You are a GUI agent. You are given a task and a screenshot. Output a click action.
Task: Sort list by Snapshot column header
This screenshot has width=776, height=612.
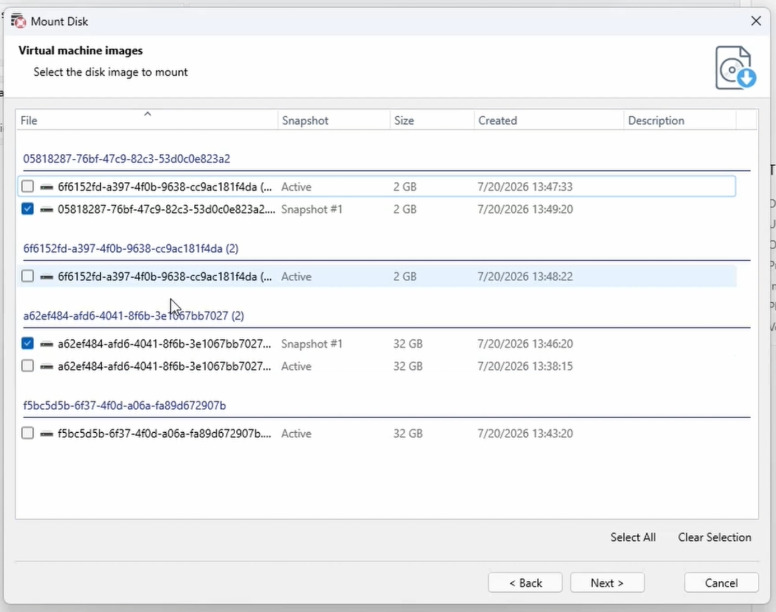[334, 120]
